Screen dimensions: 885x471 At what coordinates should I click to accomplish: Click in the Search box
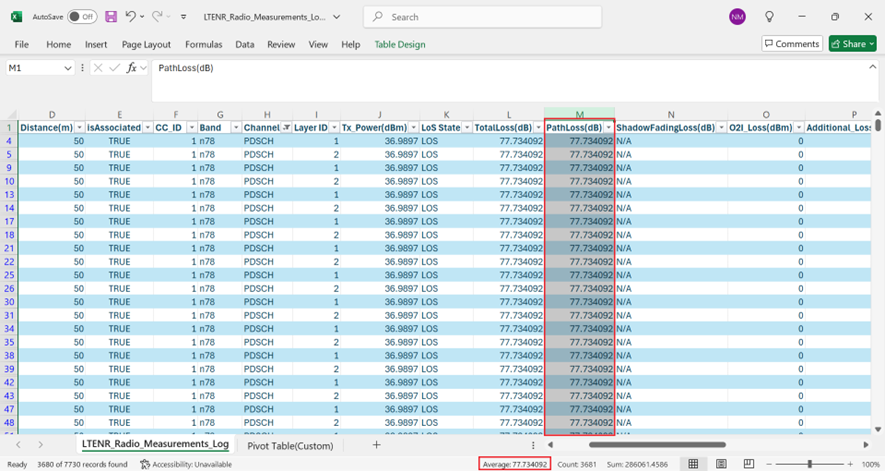[482, 17]
